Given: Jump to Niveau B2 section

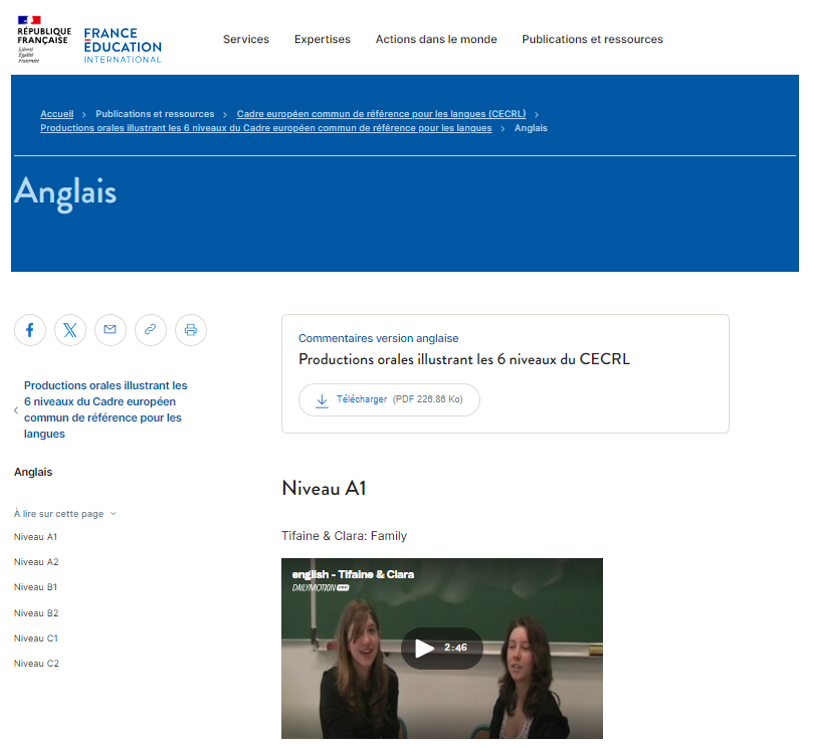Looking at the screenshot, I should 36,613.
